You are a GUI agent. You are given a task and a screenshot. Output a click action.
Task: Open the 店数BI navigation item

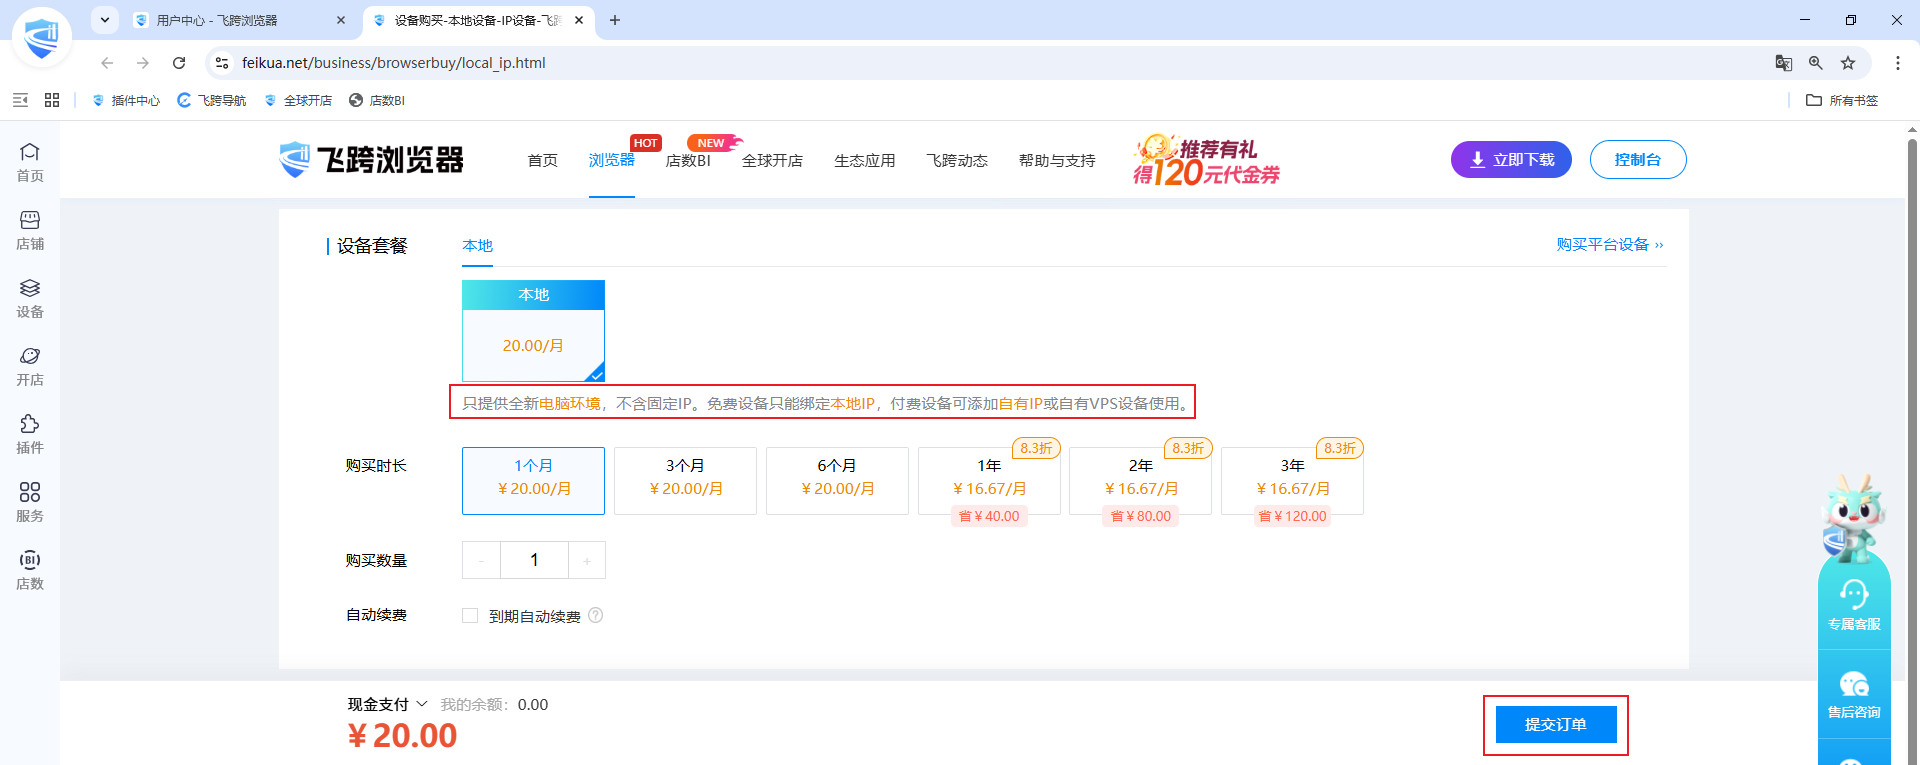pyautogui.click(x=688, y=160)
